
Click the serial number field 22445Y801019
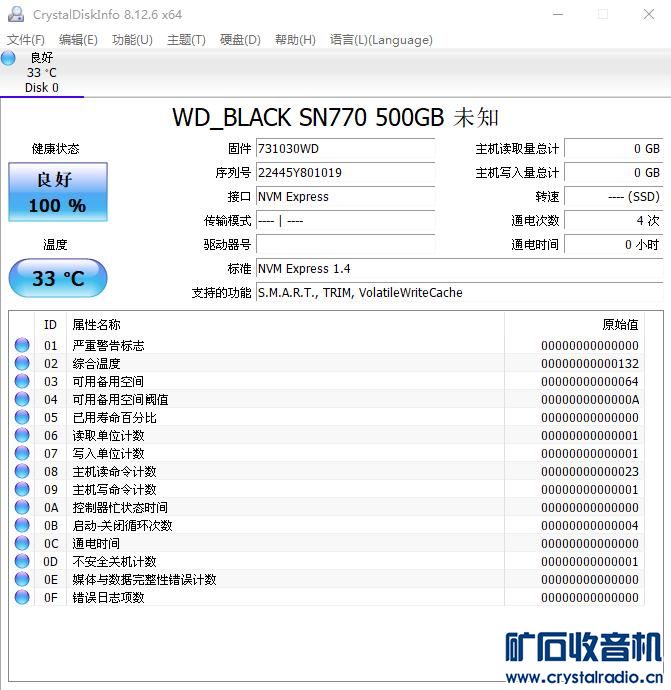[345, 172]
